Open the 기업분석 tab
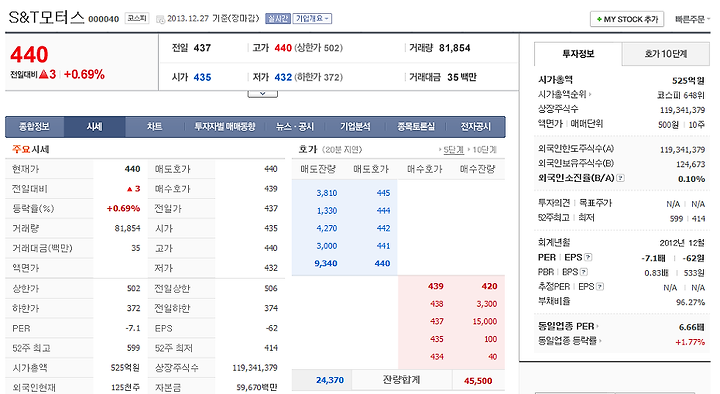The height and width of the screenshot is (394, 720). coord(355,127)
